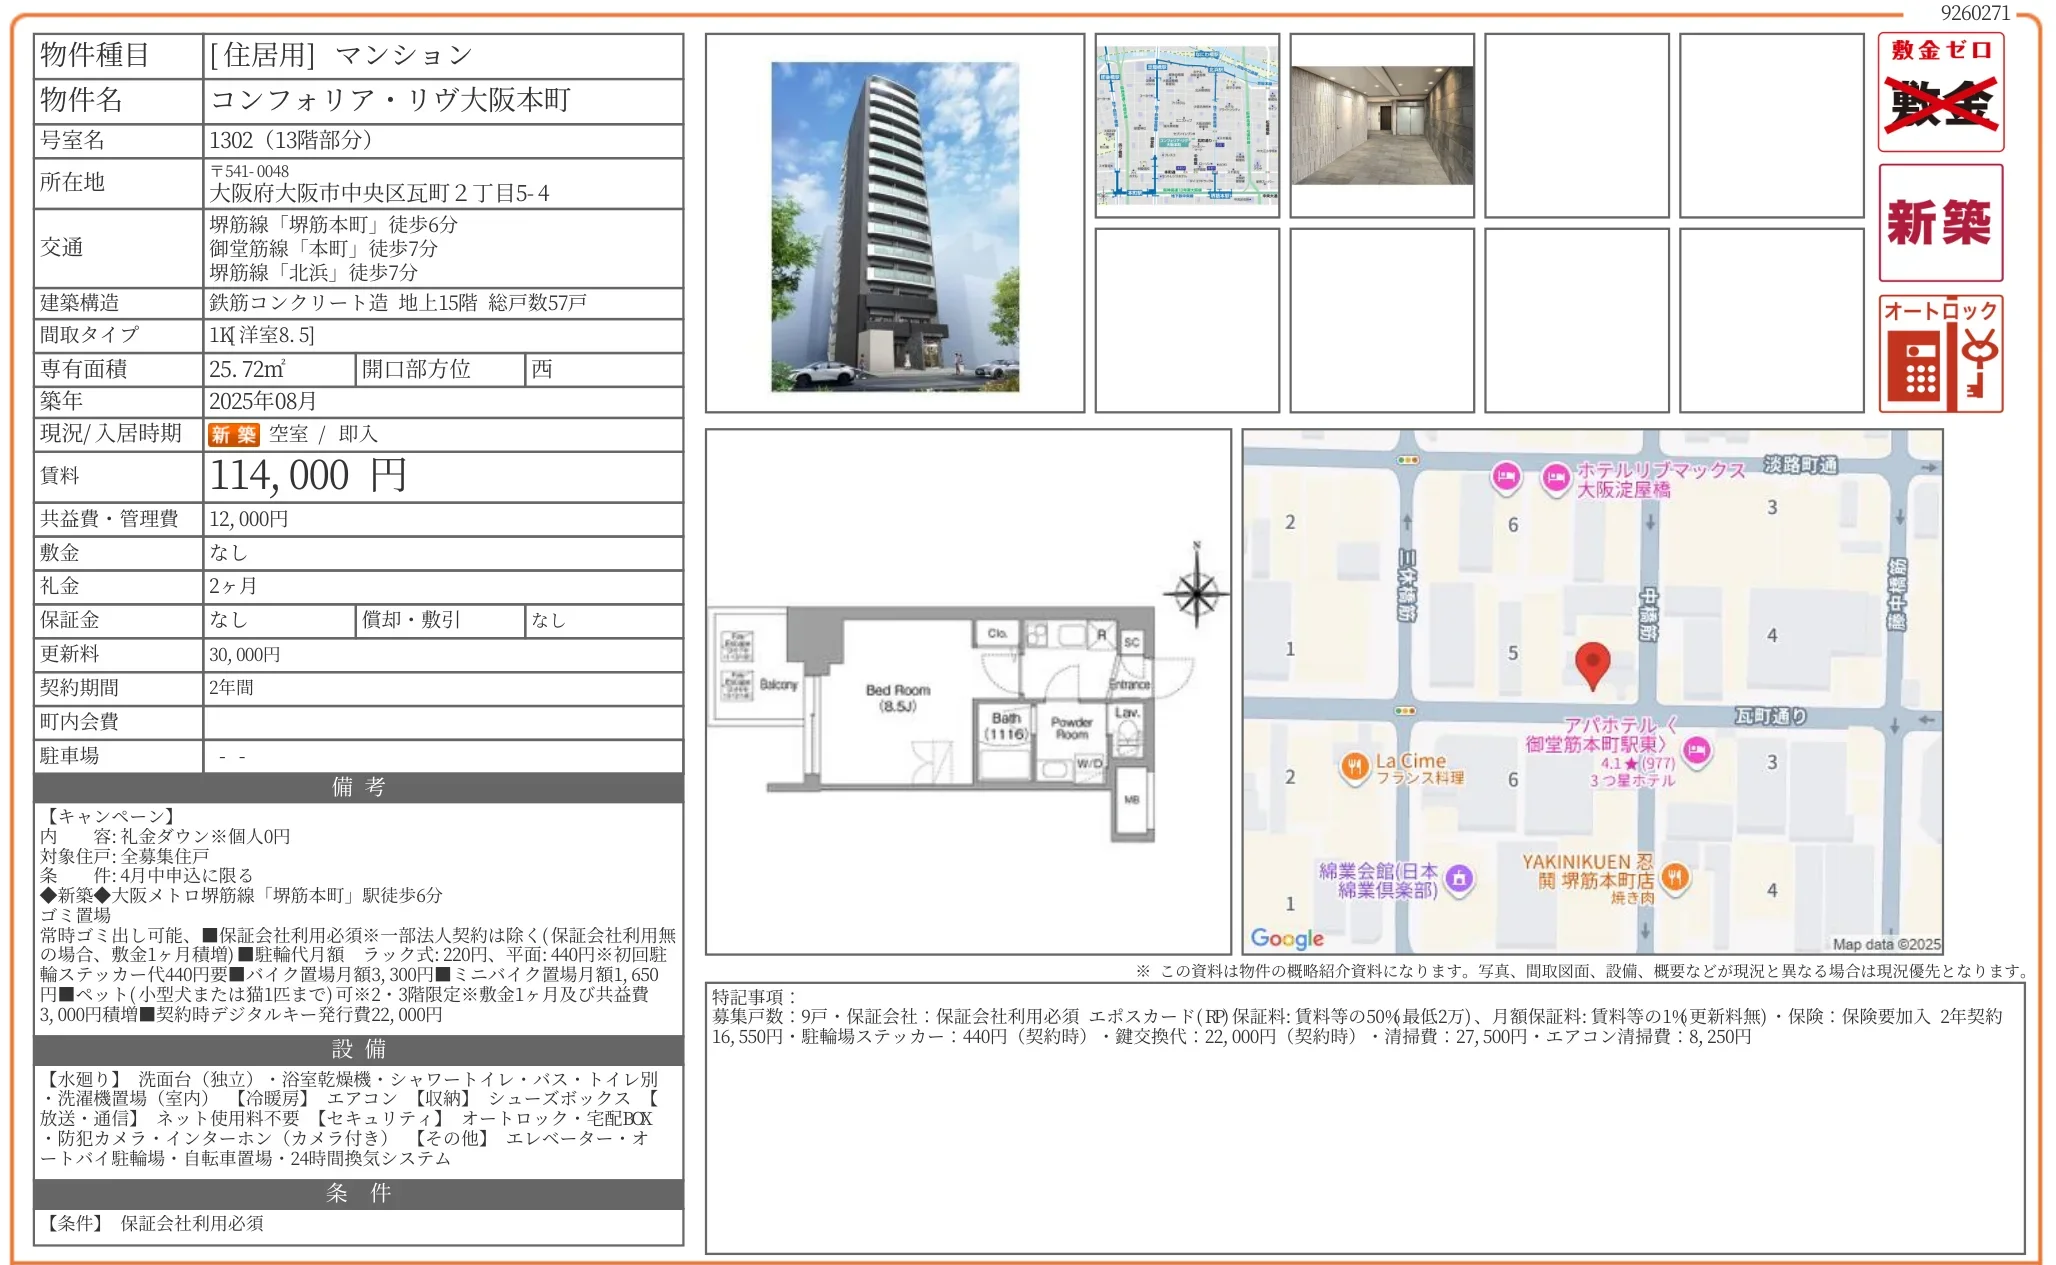Click the 備考 section header
2056x1265 pixels.
coord(358,787)
